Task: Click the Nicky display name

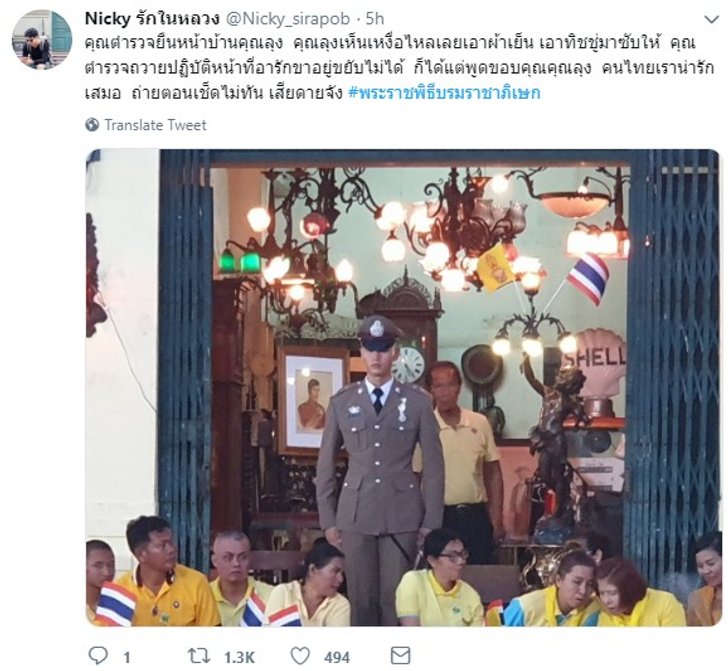Action: 152,19
